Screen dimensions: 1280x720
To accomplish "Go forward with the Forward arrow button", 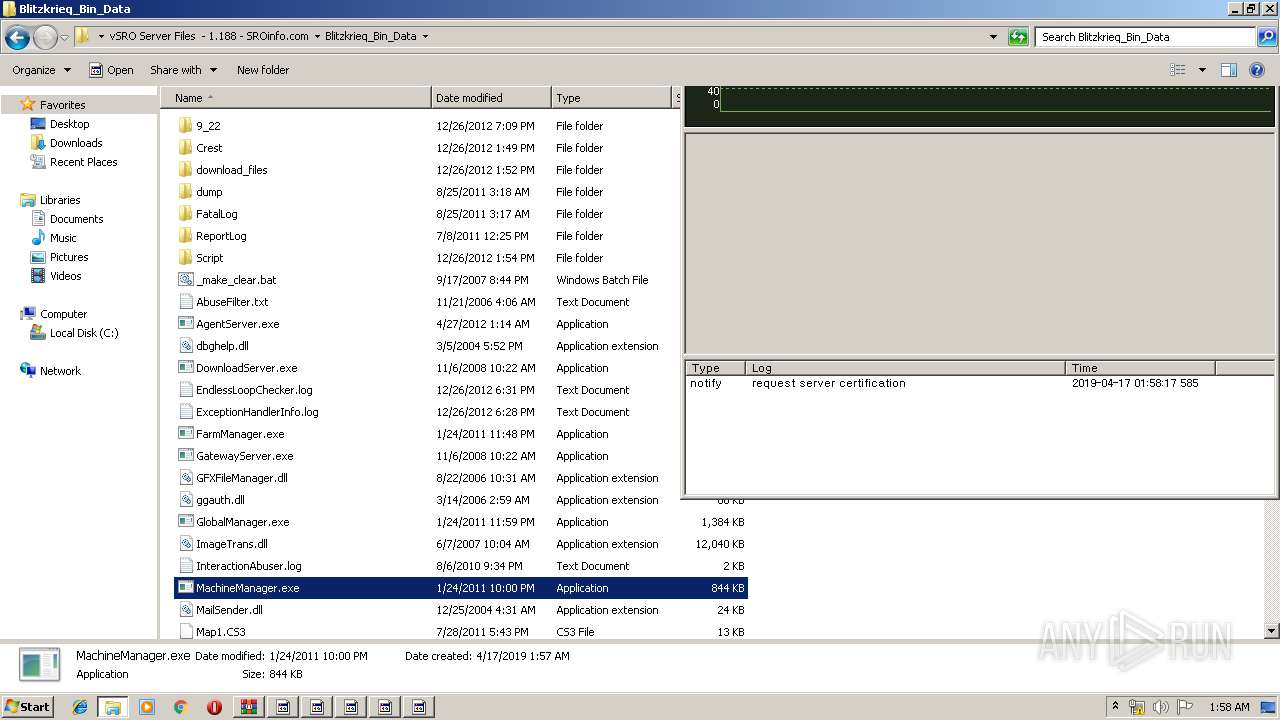I will tap(45, 38).
